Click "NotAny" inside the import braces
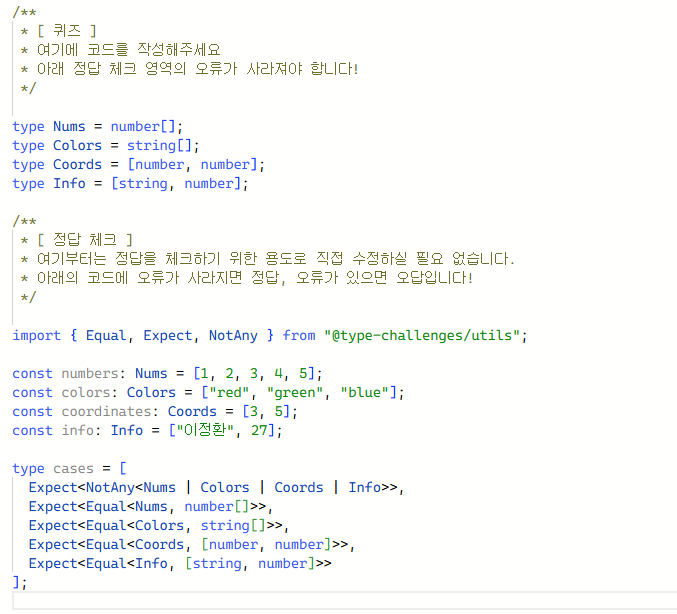The height and width of the screenshot is (614, 677). pos(233,335)
